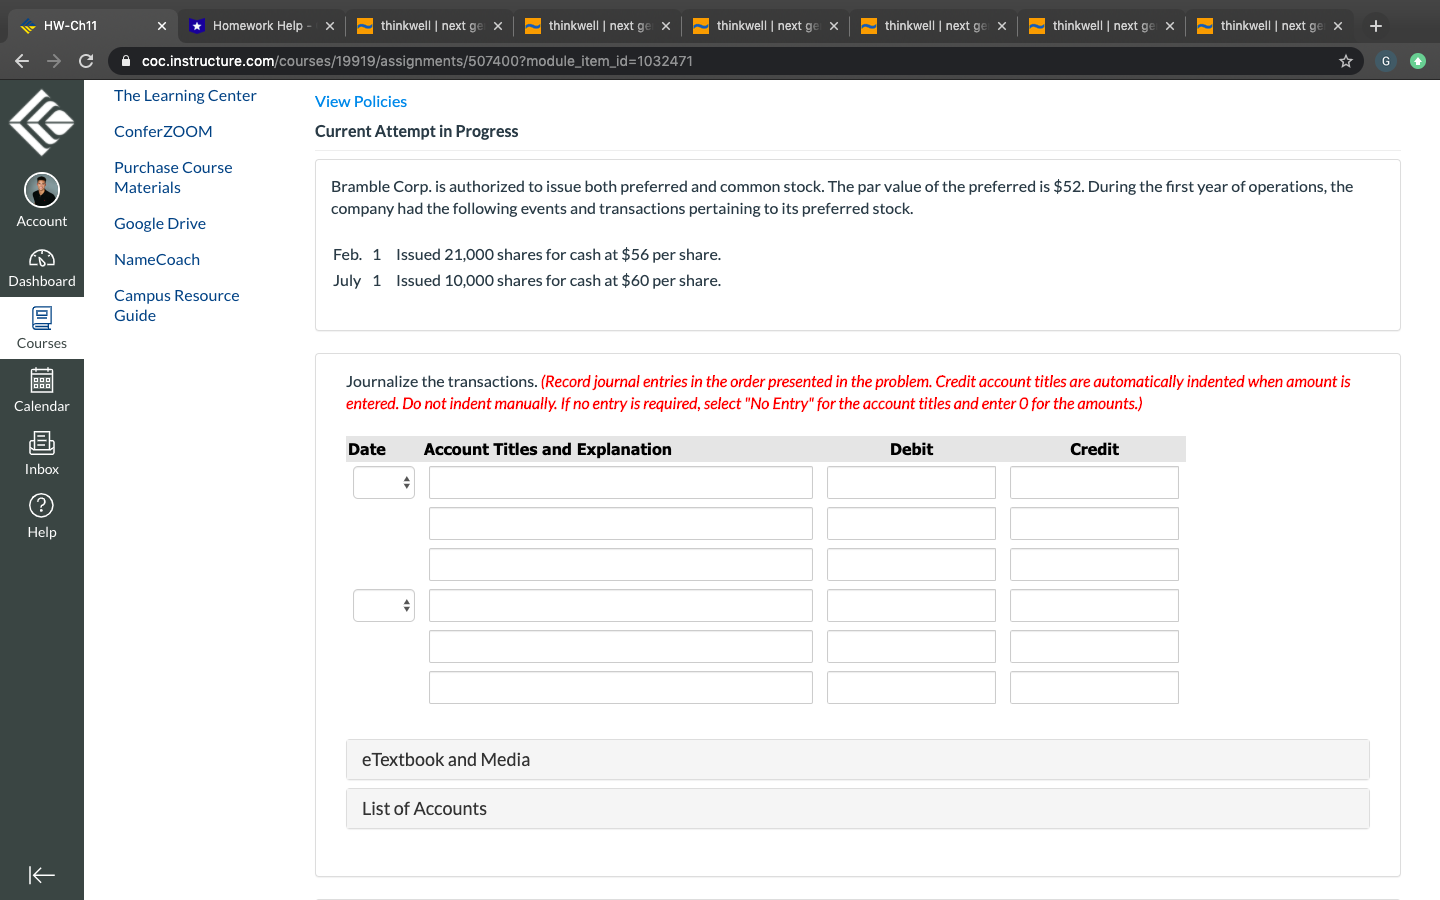Click the first row account title field
Viewport: 1440px width, 900px height.
pyautogui.click(x=621, y=483)
